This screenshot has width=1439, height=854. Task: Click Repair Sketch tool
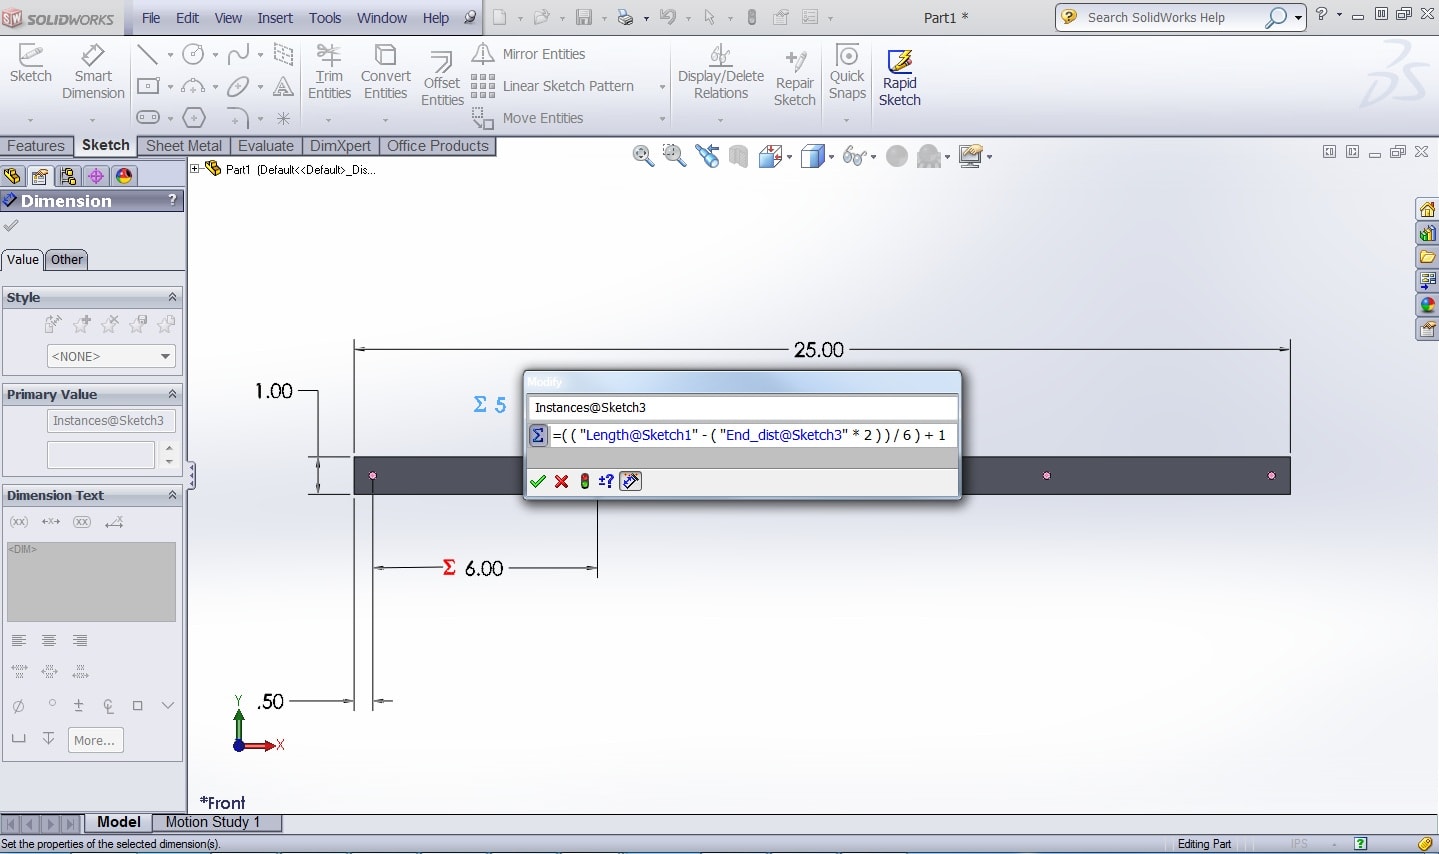coord(795,78)
